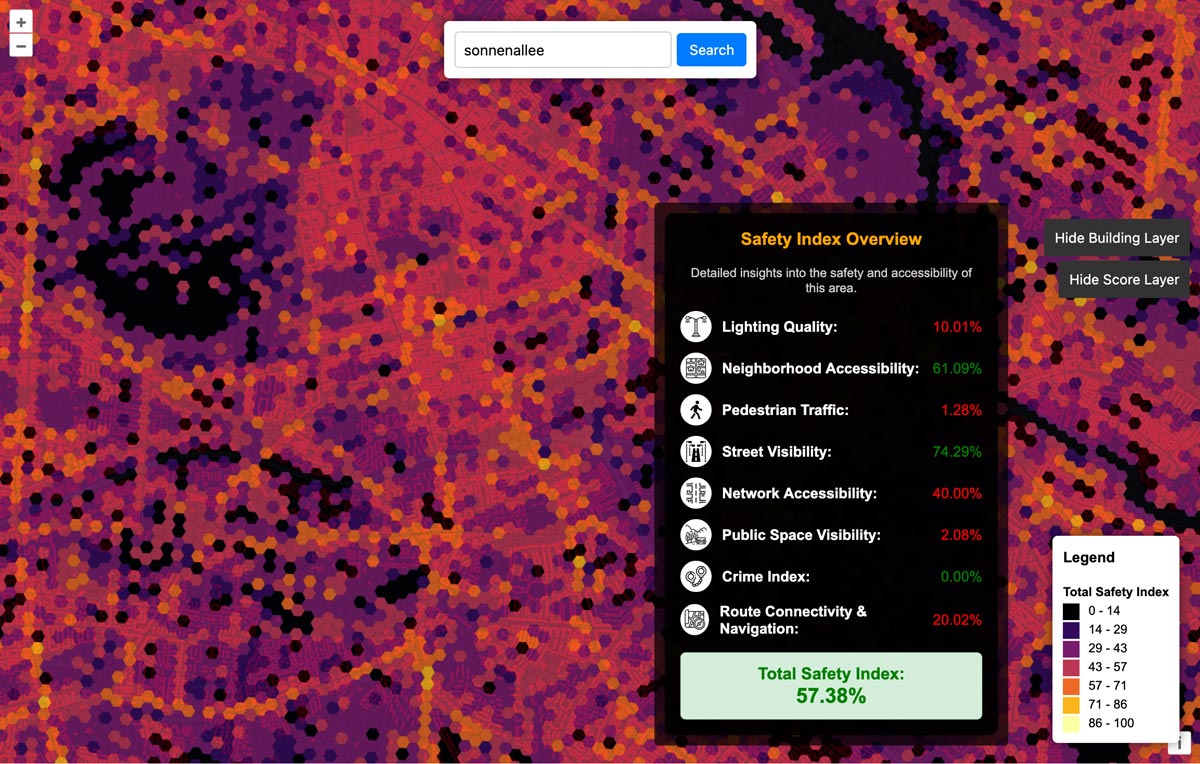Hide the Score Layer
The height and width of the screenshot is (764, 1200).
tap(1124, 280)
